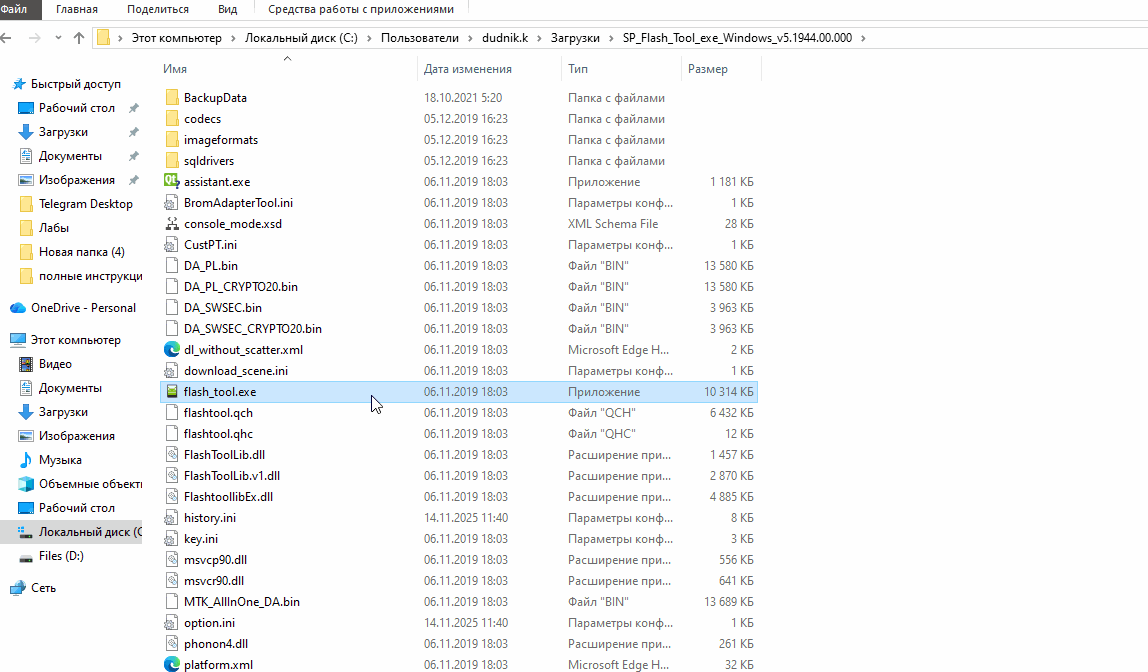Open recent locations dropdown arrow
Viewport: 1148px width, 672px height.
(58, 38)
